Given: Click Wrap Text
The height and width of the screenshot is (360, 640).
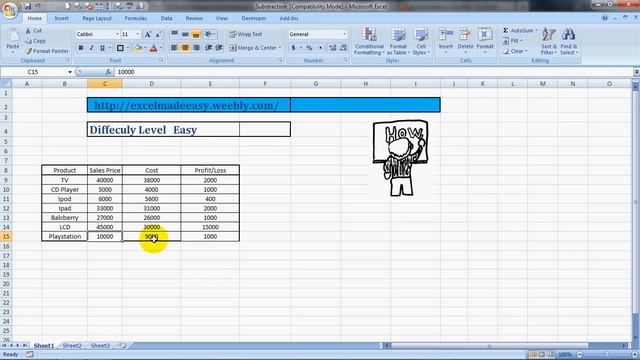Looking at the screenshot, I should coord(246,34).
